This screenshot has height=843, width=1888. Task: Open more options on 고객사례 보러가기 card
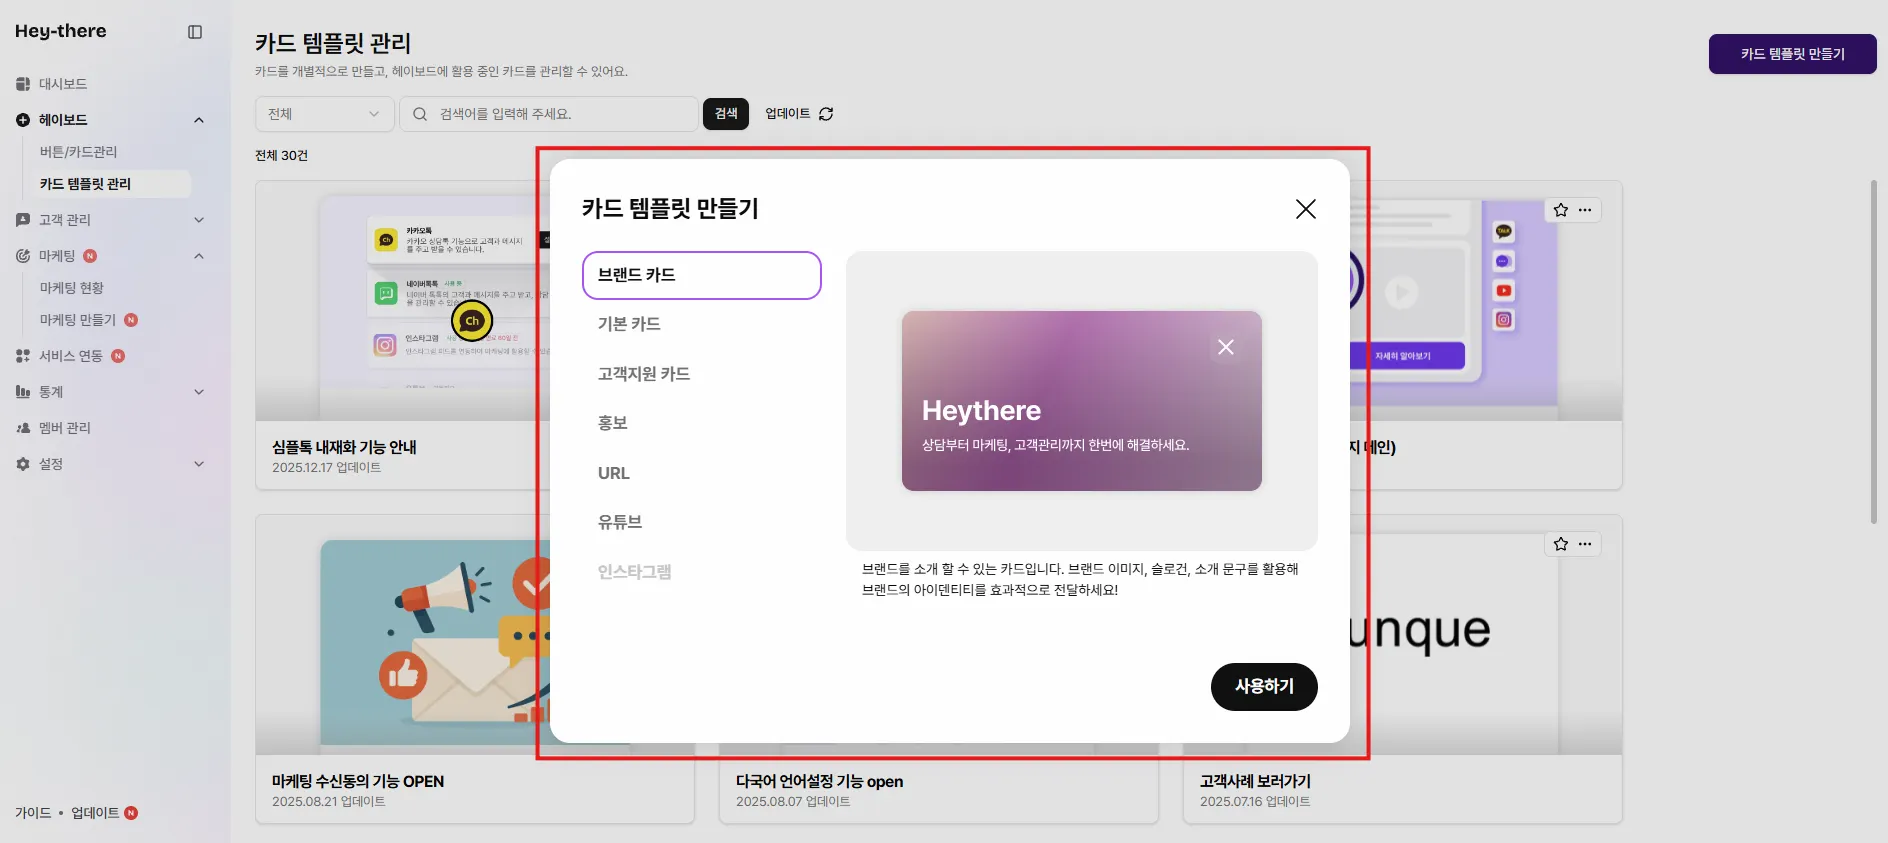coord(1585,544)
